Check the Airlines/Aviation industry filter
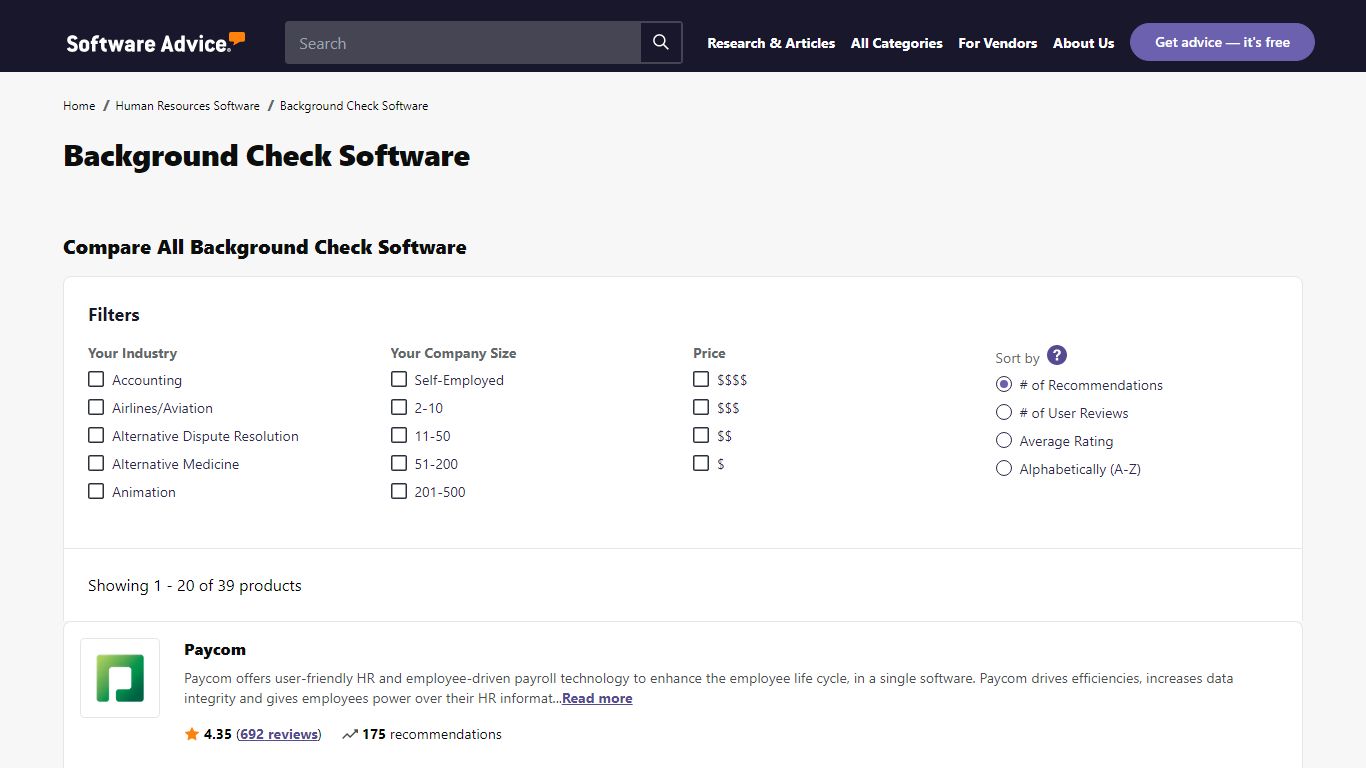The width and height of the screenshot is (1366, 768). coord(96,407)
